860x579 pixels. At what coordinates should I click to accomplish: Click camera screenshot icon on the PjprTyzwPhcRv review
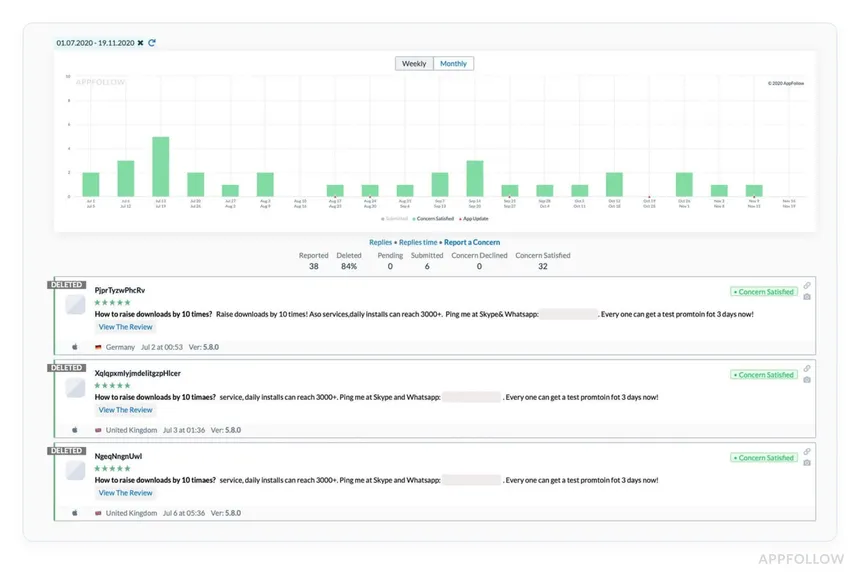coord(807,297)
